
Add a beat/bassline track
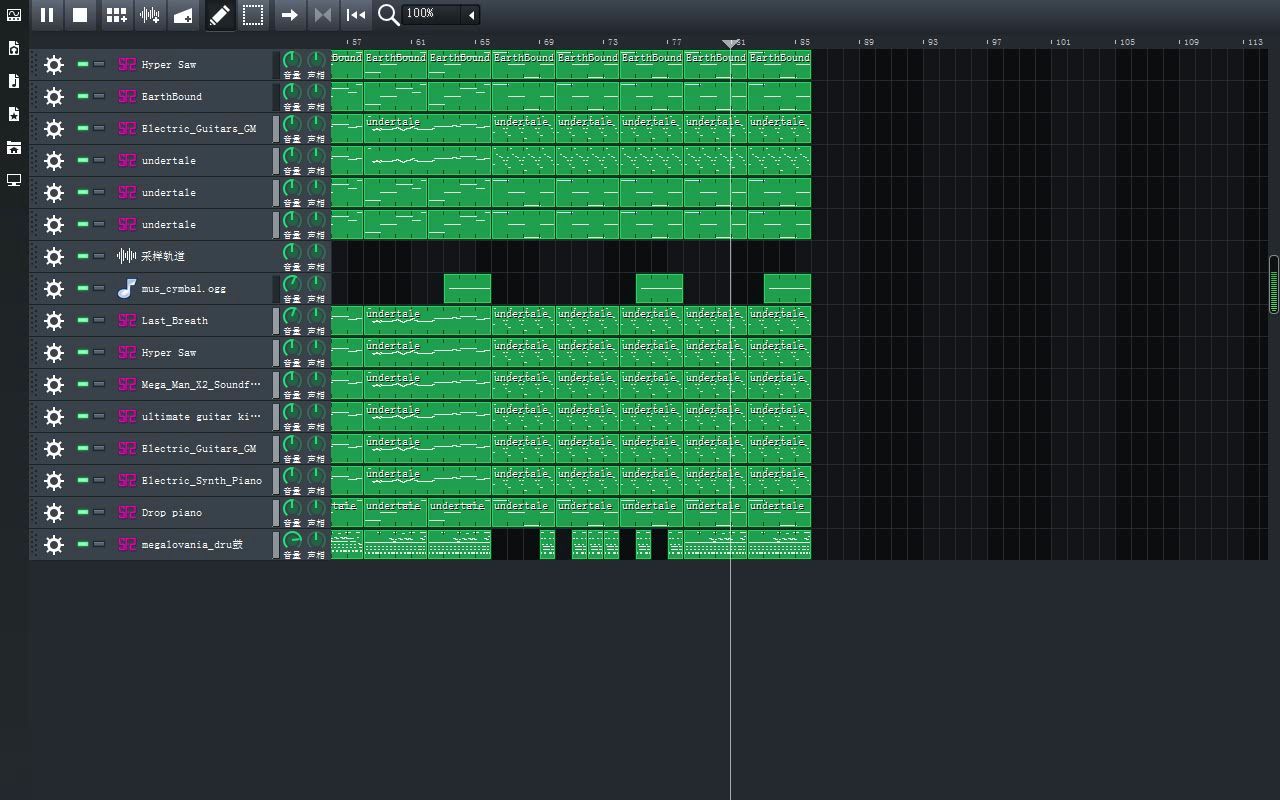coord(116,15)
